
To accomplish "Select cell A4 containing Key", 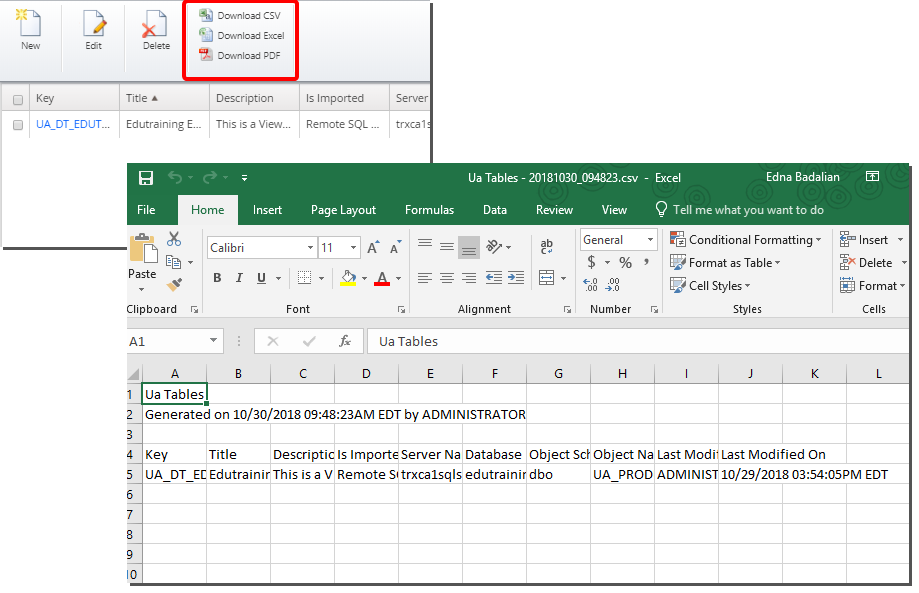I will pos(175,454).
